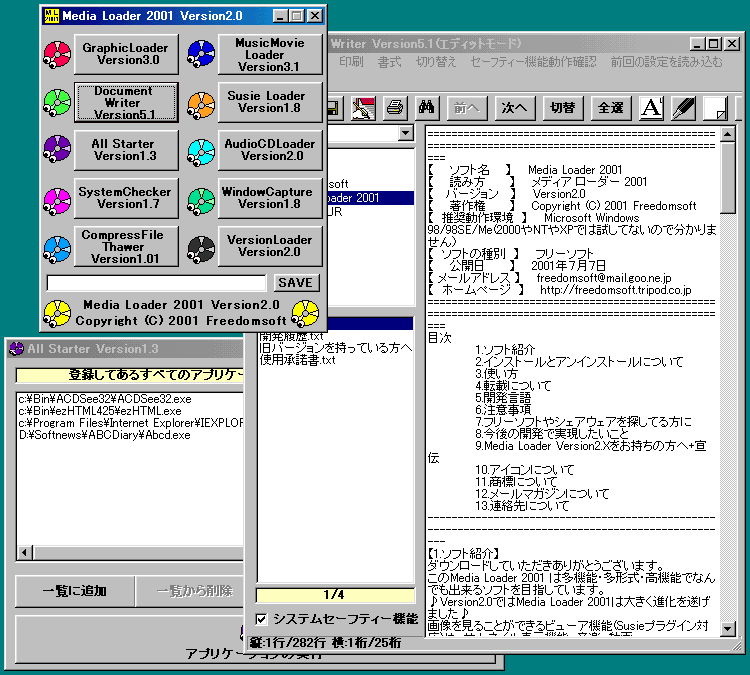Click the 次へ (next) toolbar button
The width and height of the screenshot is (750, 675).
515,108
